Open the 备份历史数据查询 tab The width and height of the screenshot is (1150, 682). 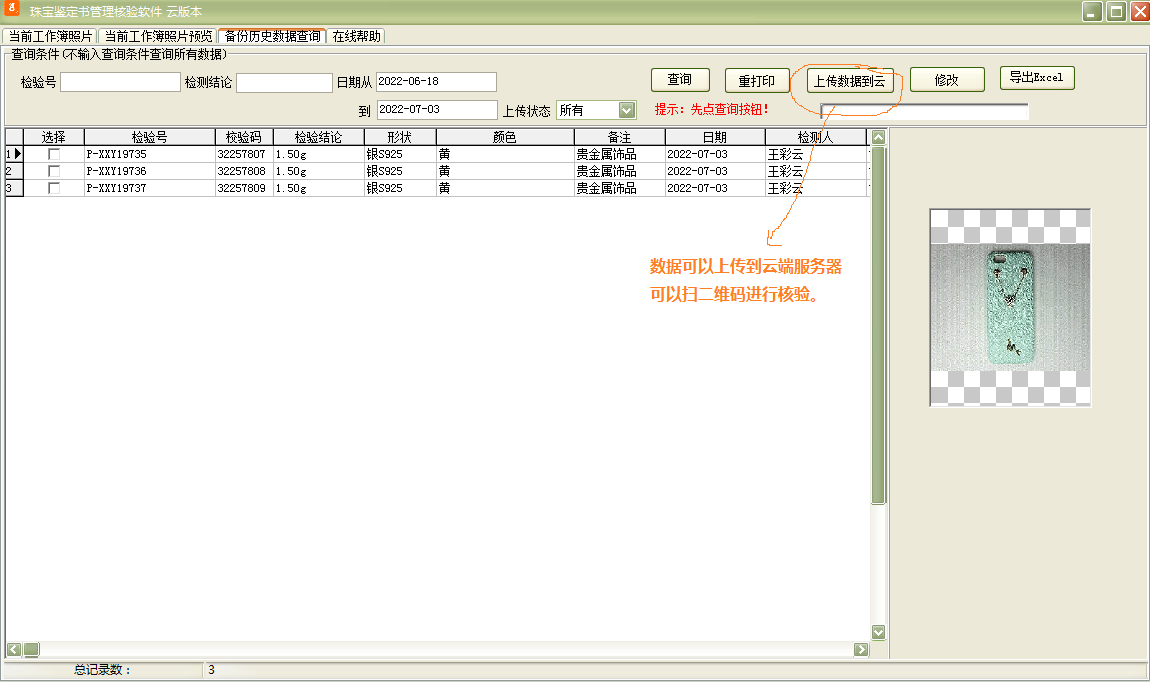point(272,36)
